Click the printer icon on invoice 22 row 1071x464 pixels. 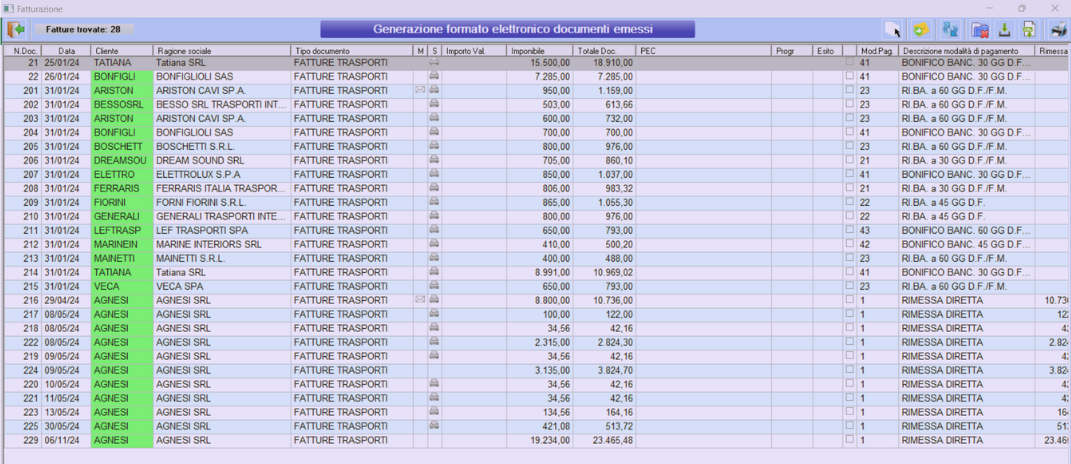click(434, 76)
